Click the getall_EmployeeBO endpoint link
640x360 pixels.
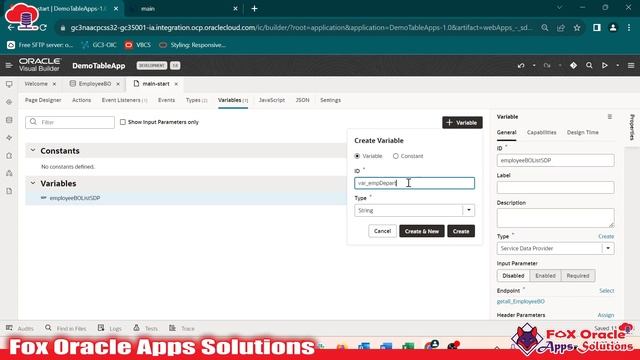[x=520, y=301]
